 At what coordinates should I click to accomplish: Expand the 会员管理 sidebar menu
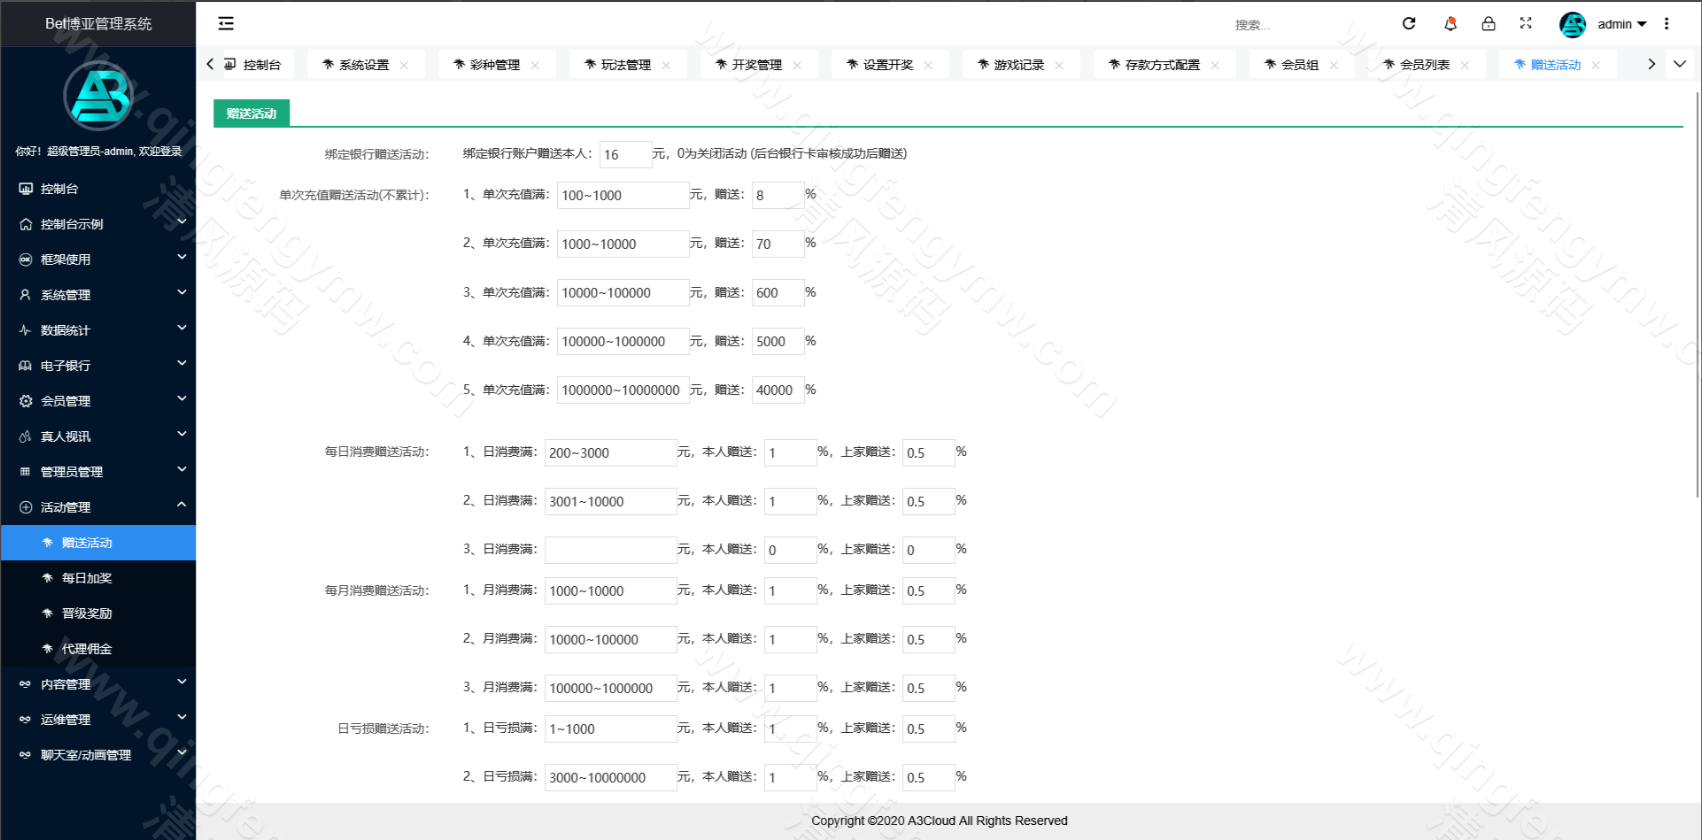click(x=98, y=401)
